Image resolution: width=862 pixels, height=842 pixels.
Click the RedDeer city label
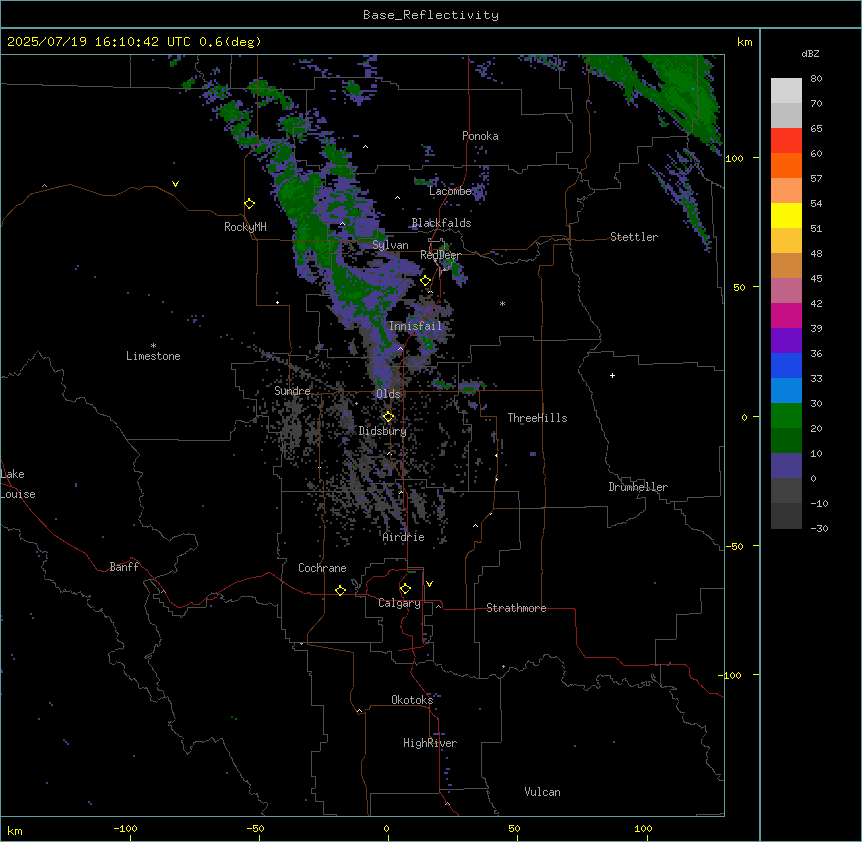point(440,255)
